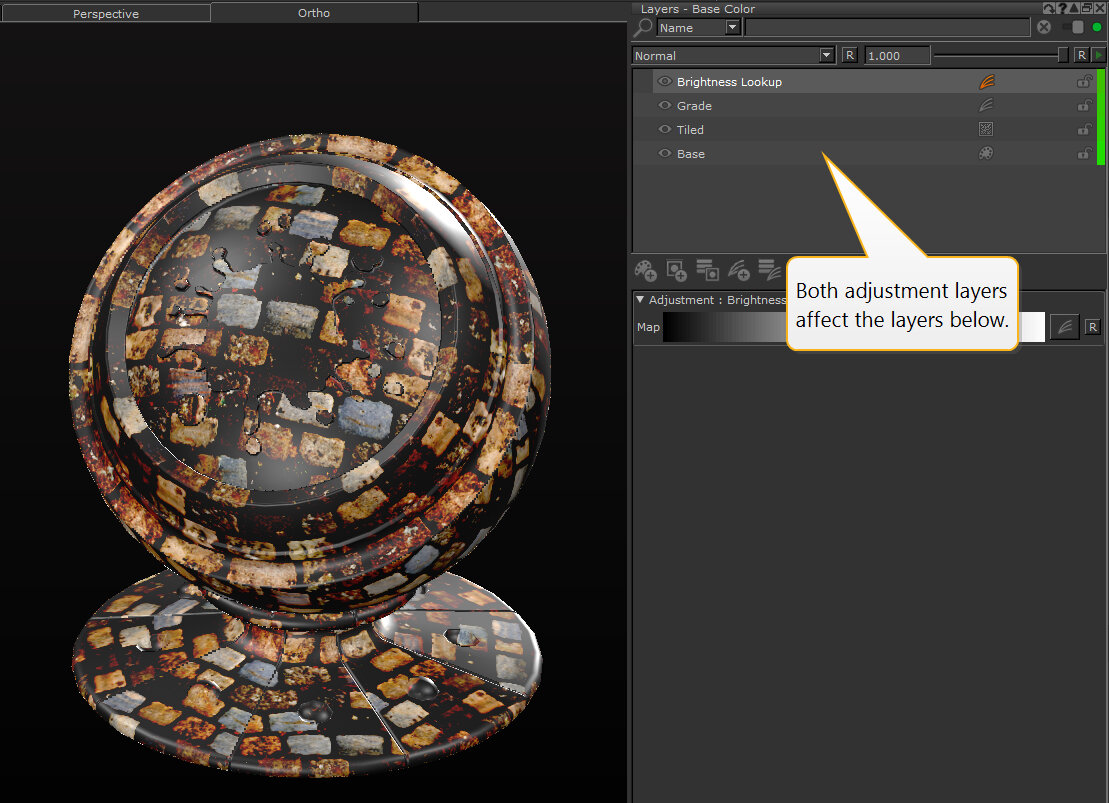Toggle the lock on the Tiled layer
This screenshot has width=1109, height=803.
click(1083, 130)
